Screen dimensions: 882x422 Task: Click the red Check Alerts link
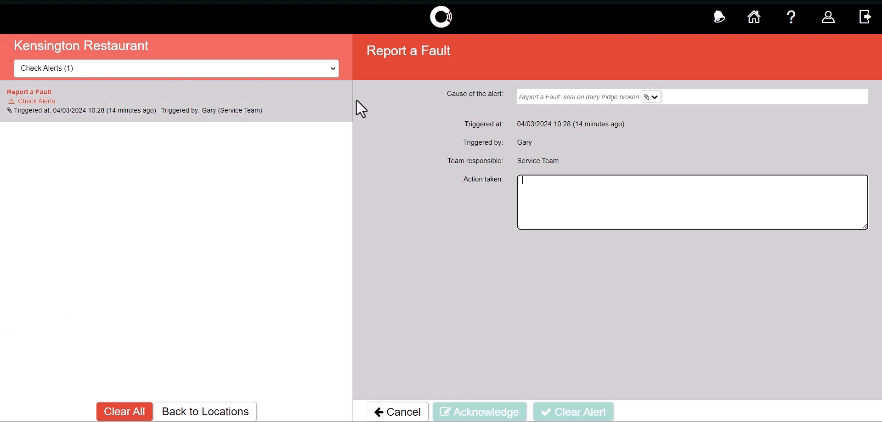click(37, 101)
